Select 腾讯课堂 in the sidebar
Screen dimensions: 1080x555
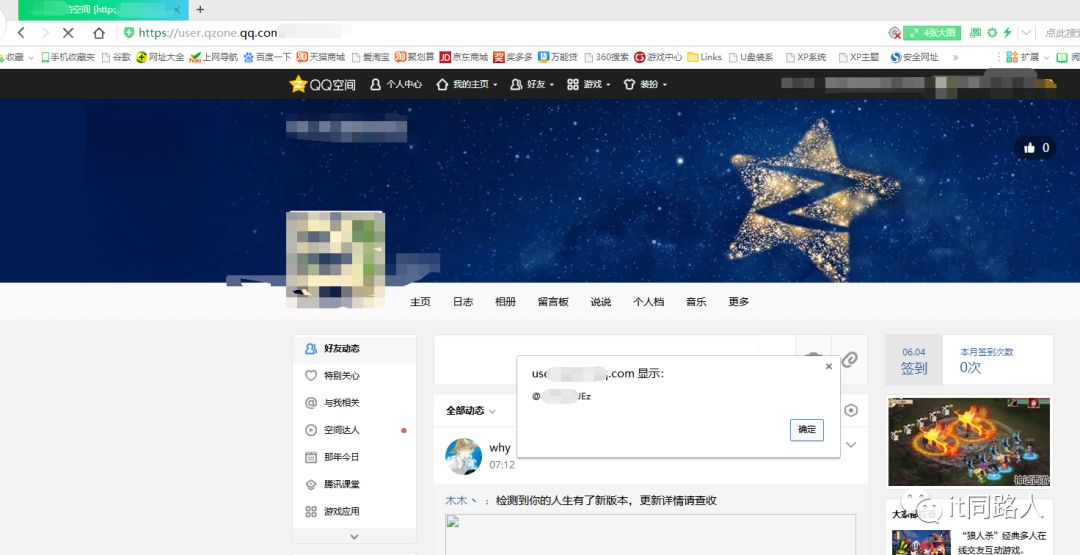(354, 484)
